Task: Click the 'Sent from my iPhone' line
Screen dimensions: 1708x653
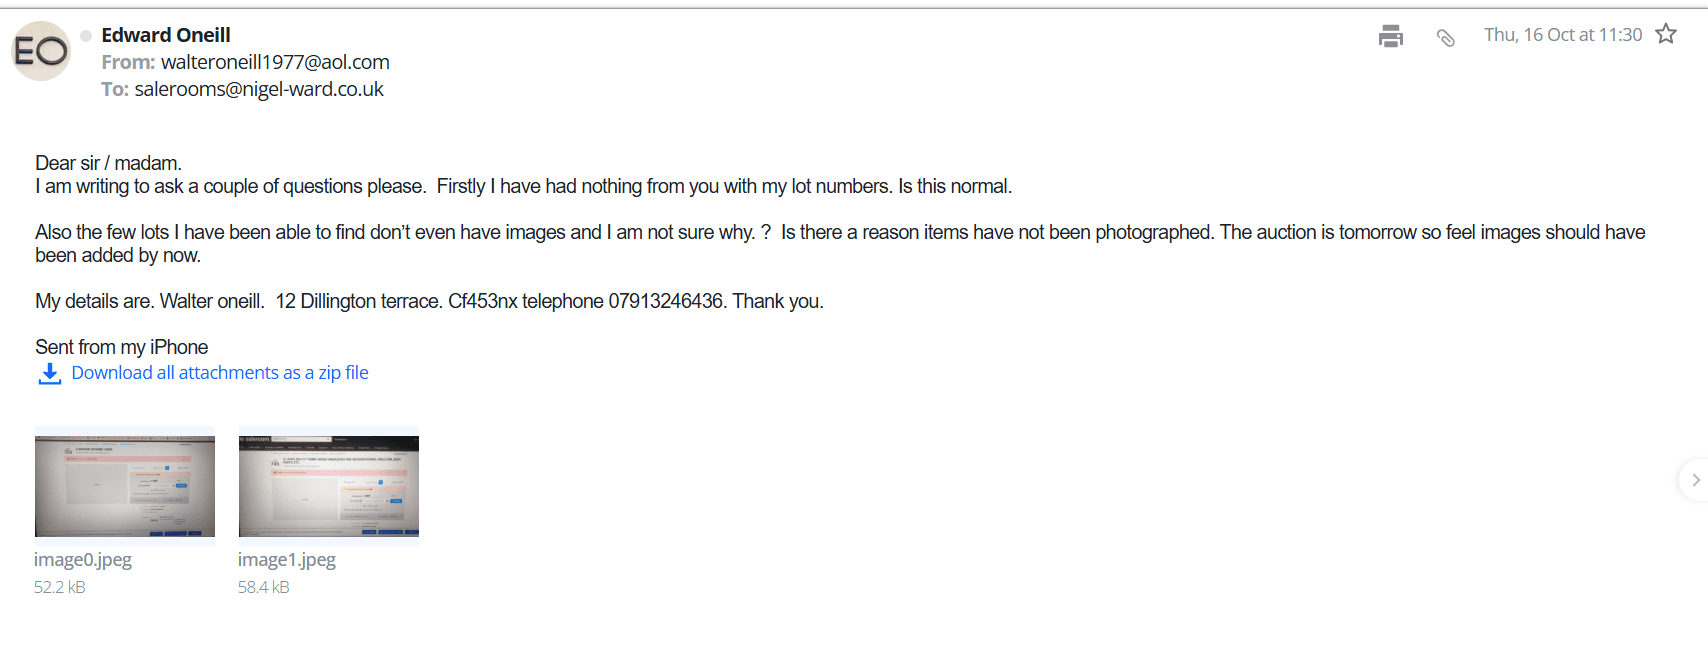Action: [x=122, y=347]
